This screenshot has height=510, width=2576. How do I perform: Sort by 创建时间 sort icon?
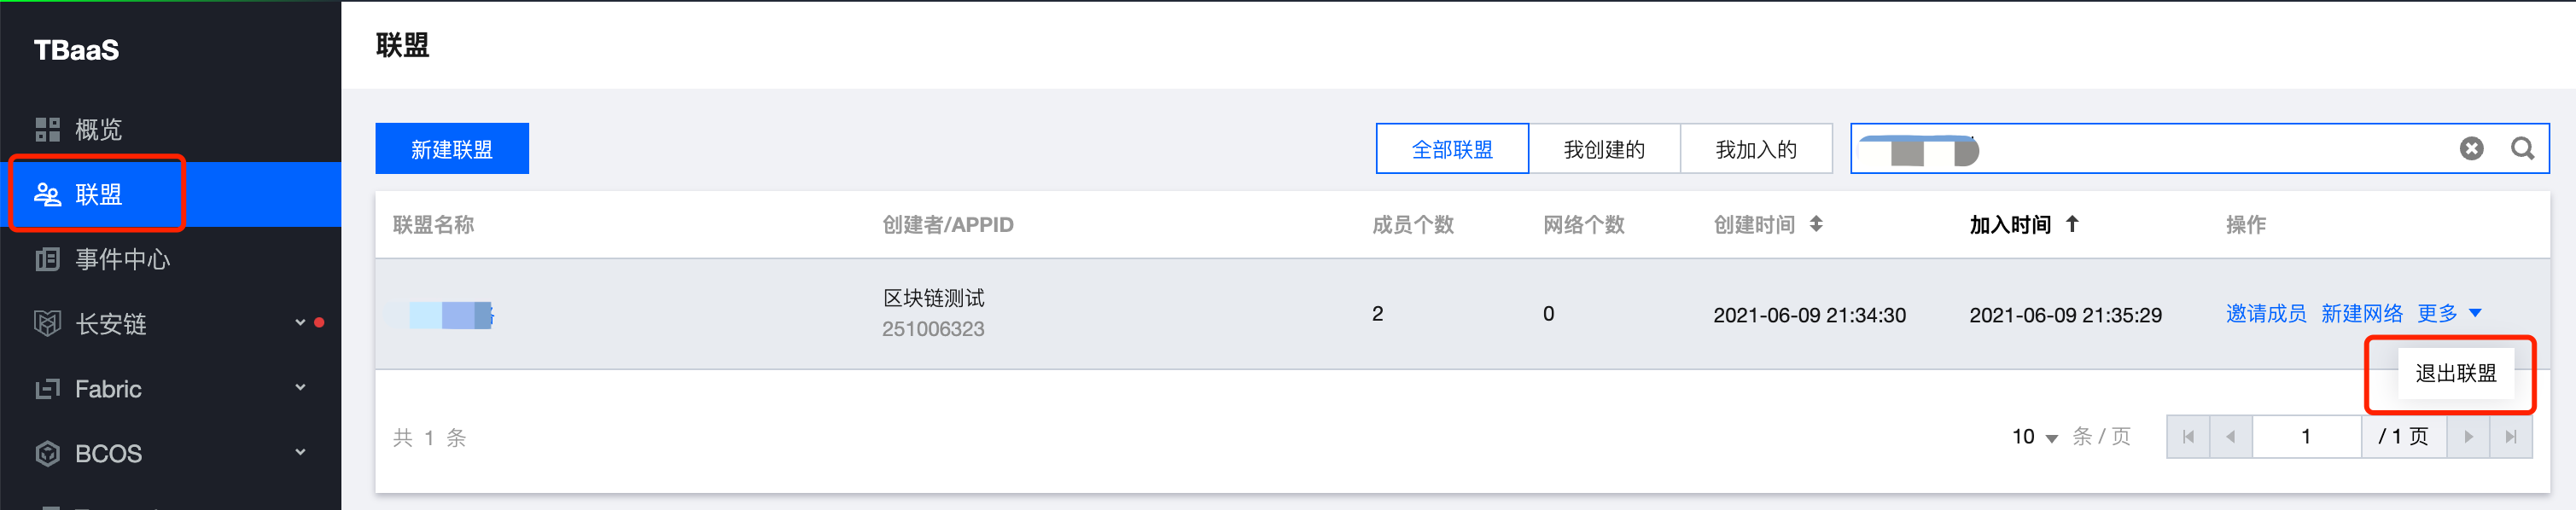pos(1816,224)
